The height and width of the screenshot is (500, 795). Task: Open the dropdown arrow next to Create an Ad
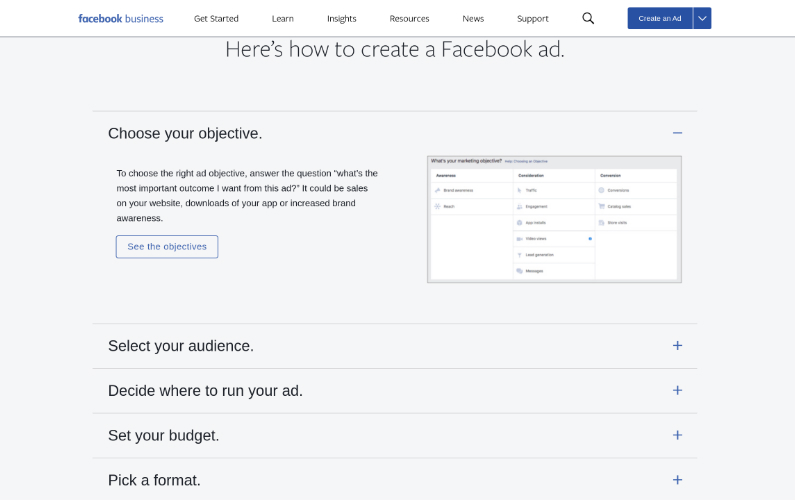[702, 18]
